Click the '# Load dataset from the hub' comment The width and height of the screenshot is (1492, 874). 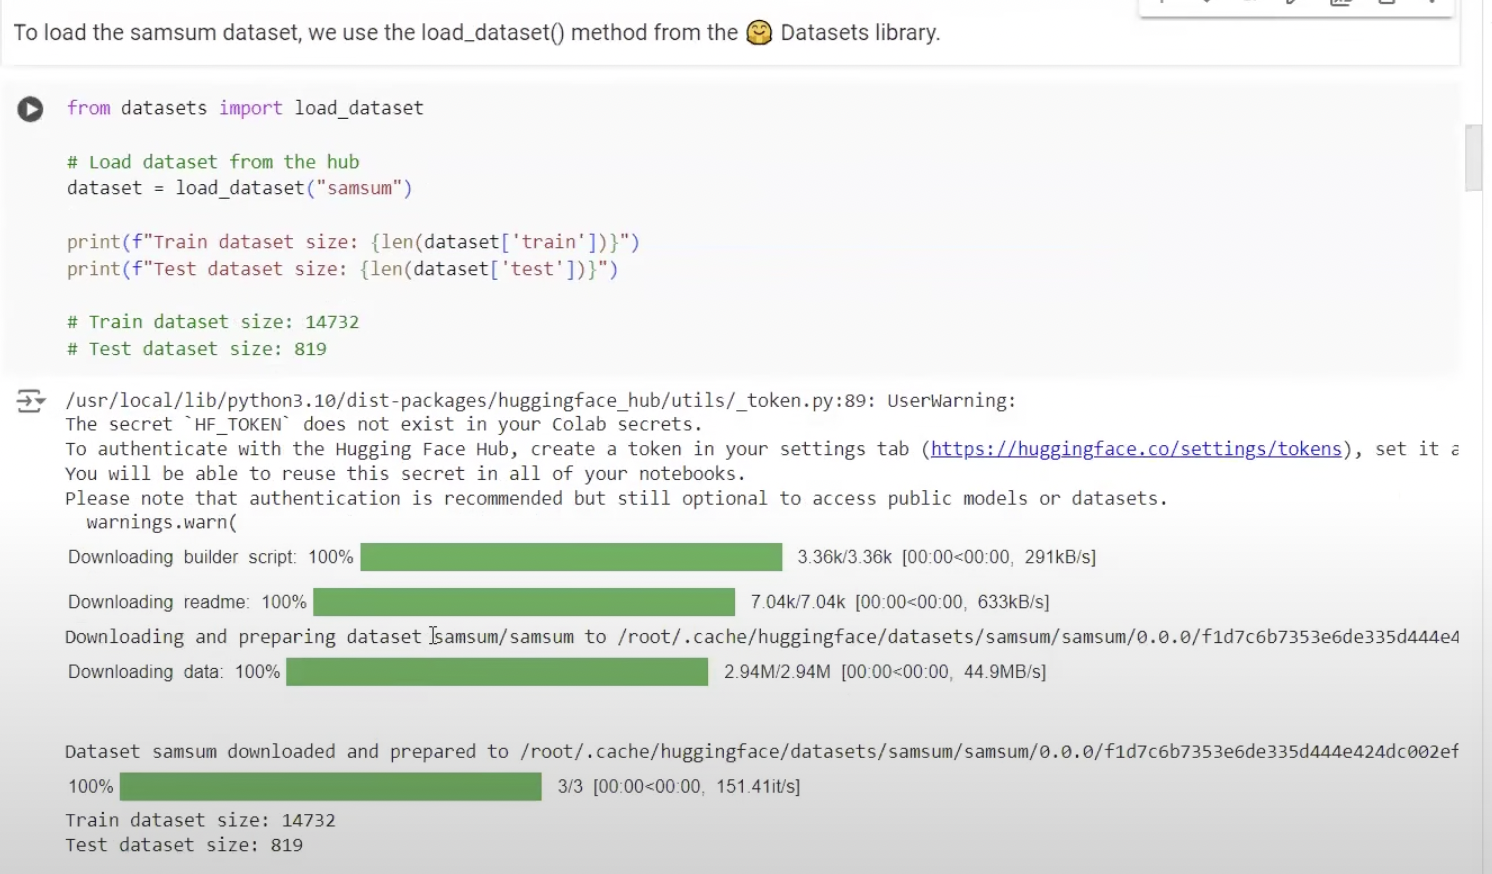pyautogui.click(x=213, y=162)
